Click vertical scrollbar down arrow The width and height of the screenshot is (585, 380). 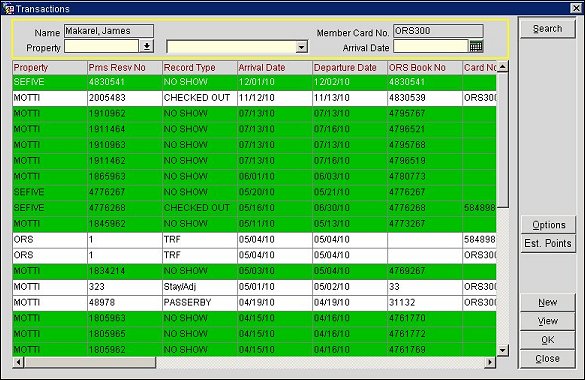503,350
